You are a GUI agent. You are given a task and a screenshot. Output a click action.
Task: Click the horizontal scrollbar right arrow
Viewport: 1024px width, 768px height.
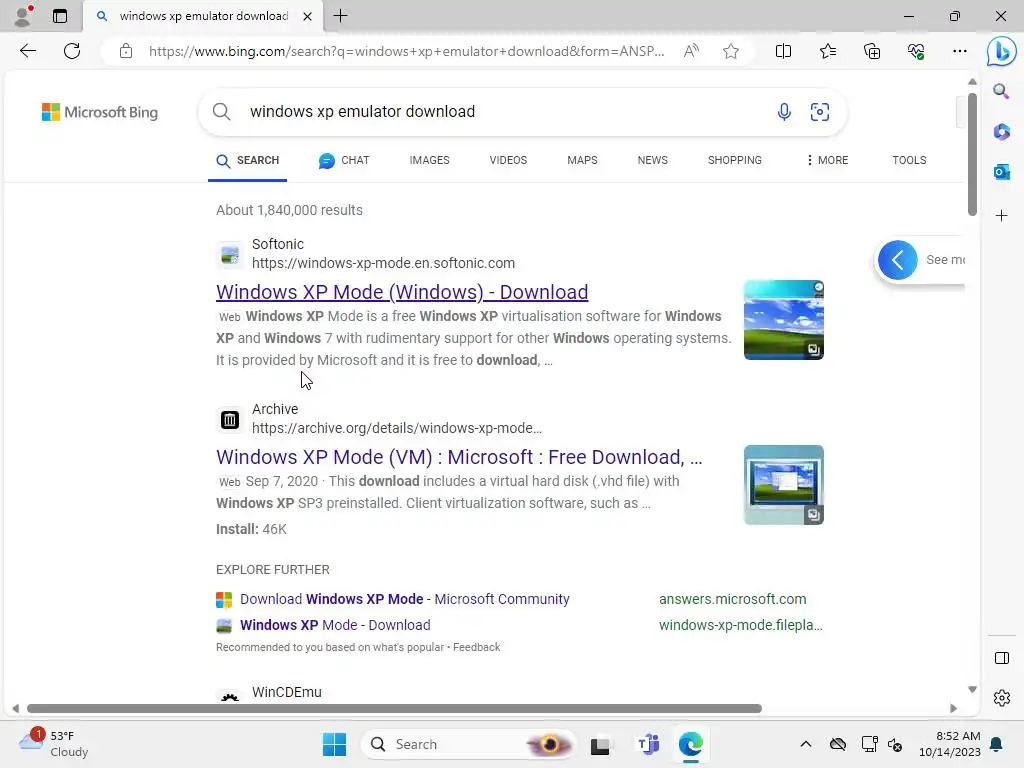953,709
